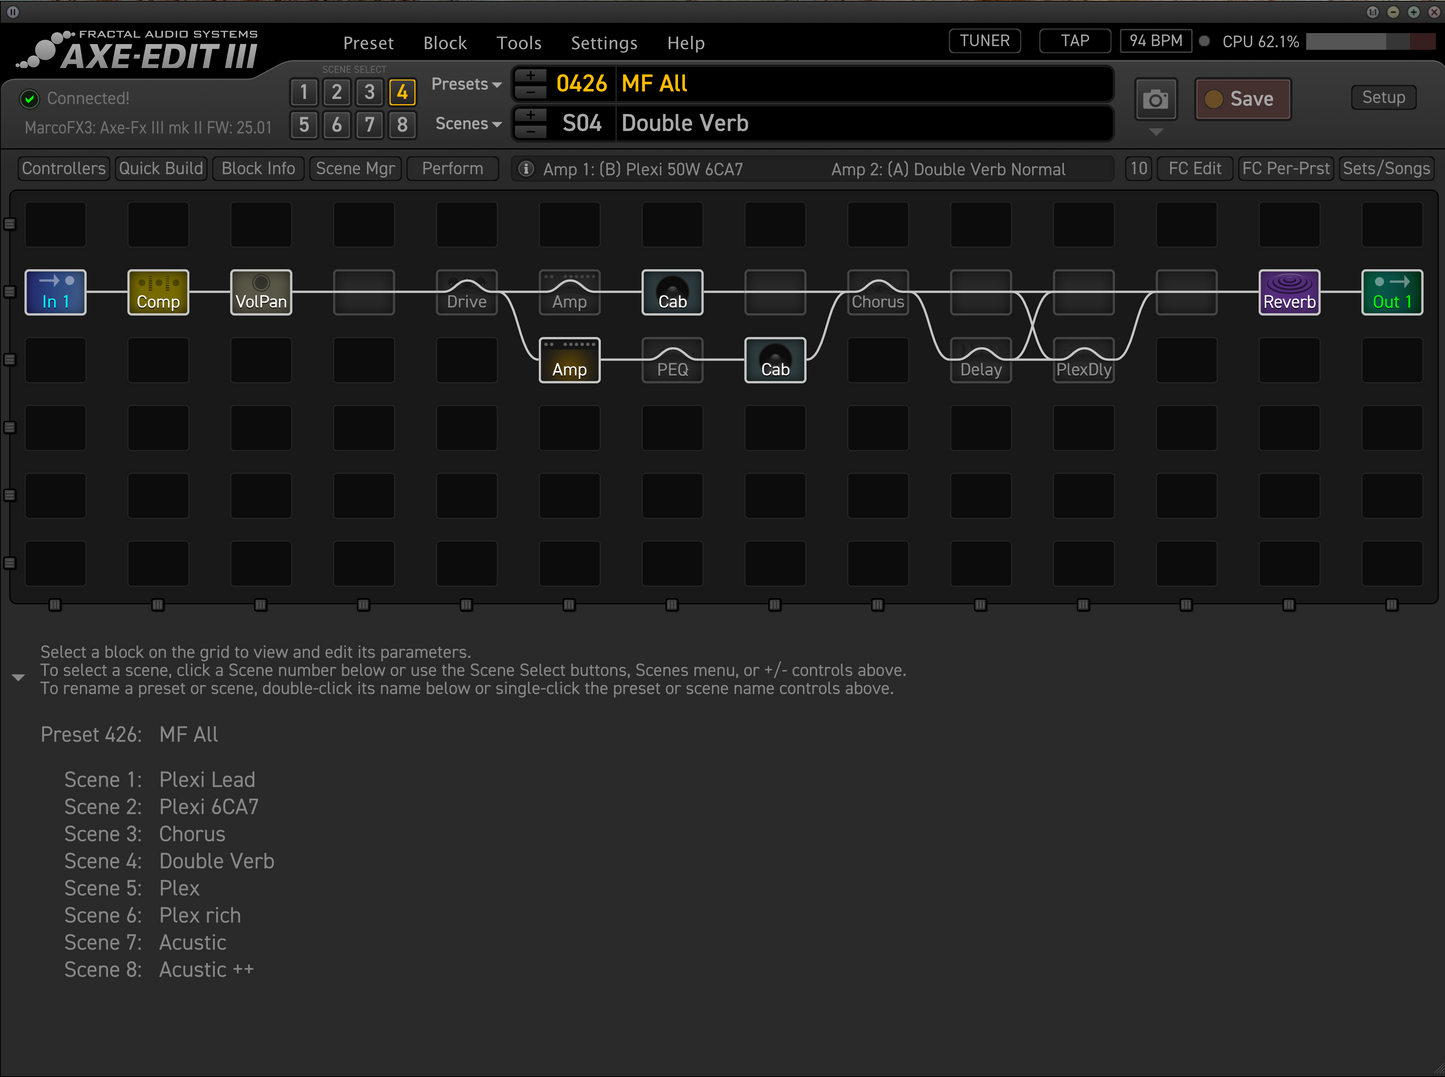Open the Perform view
The height and width of the screenshot is (1077, 1445).
(x=453, y=169)
